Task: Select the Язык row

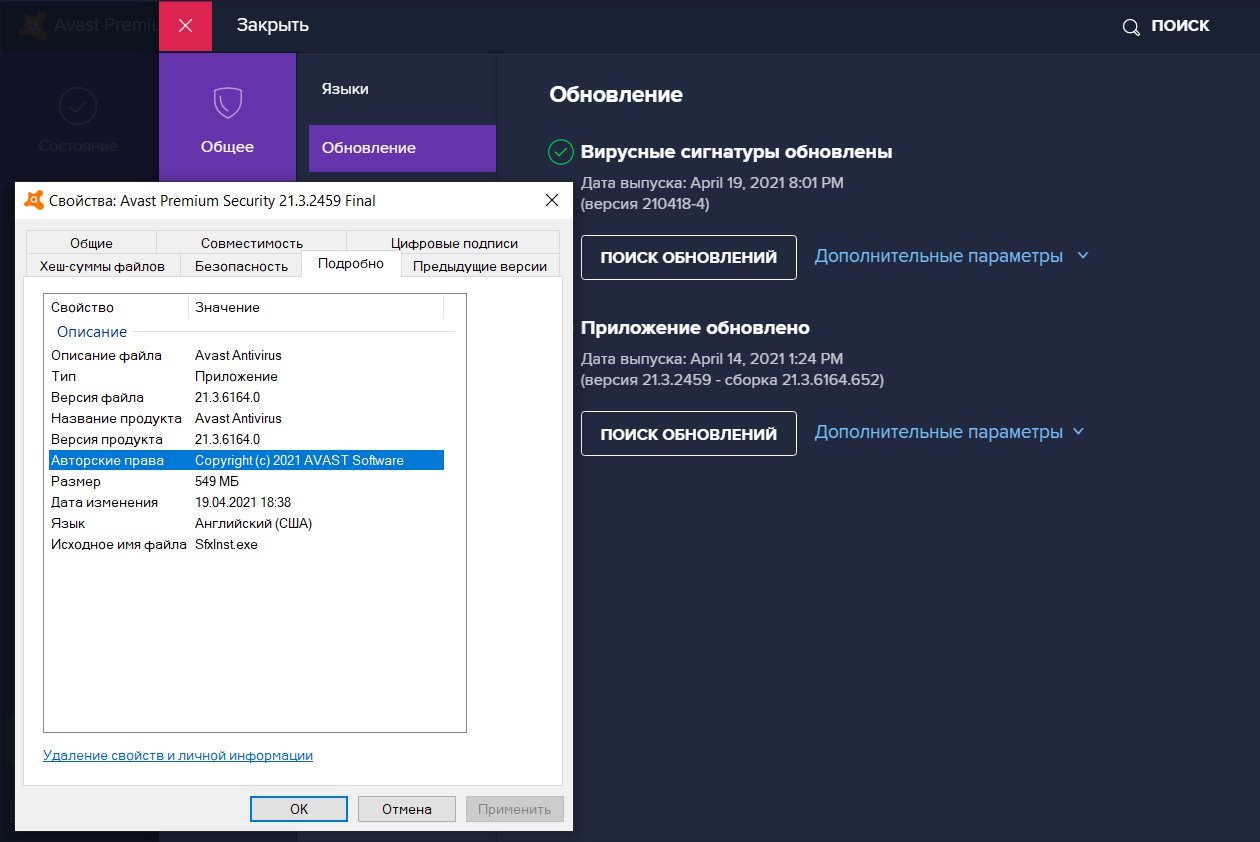Action: [246, 523]
